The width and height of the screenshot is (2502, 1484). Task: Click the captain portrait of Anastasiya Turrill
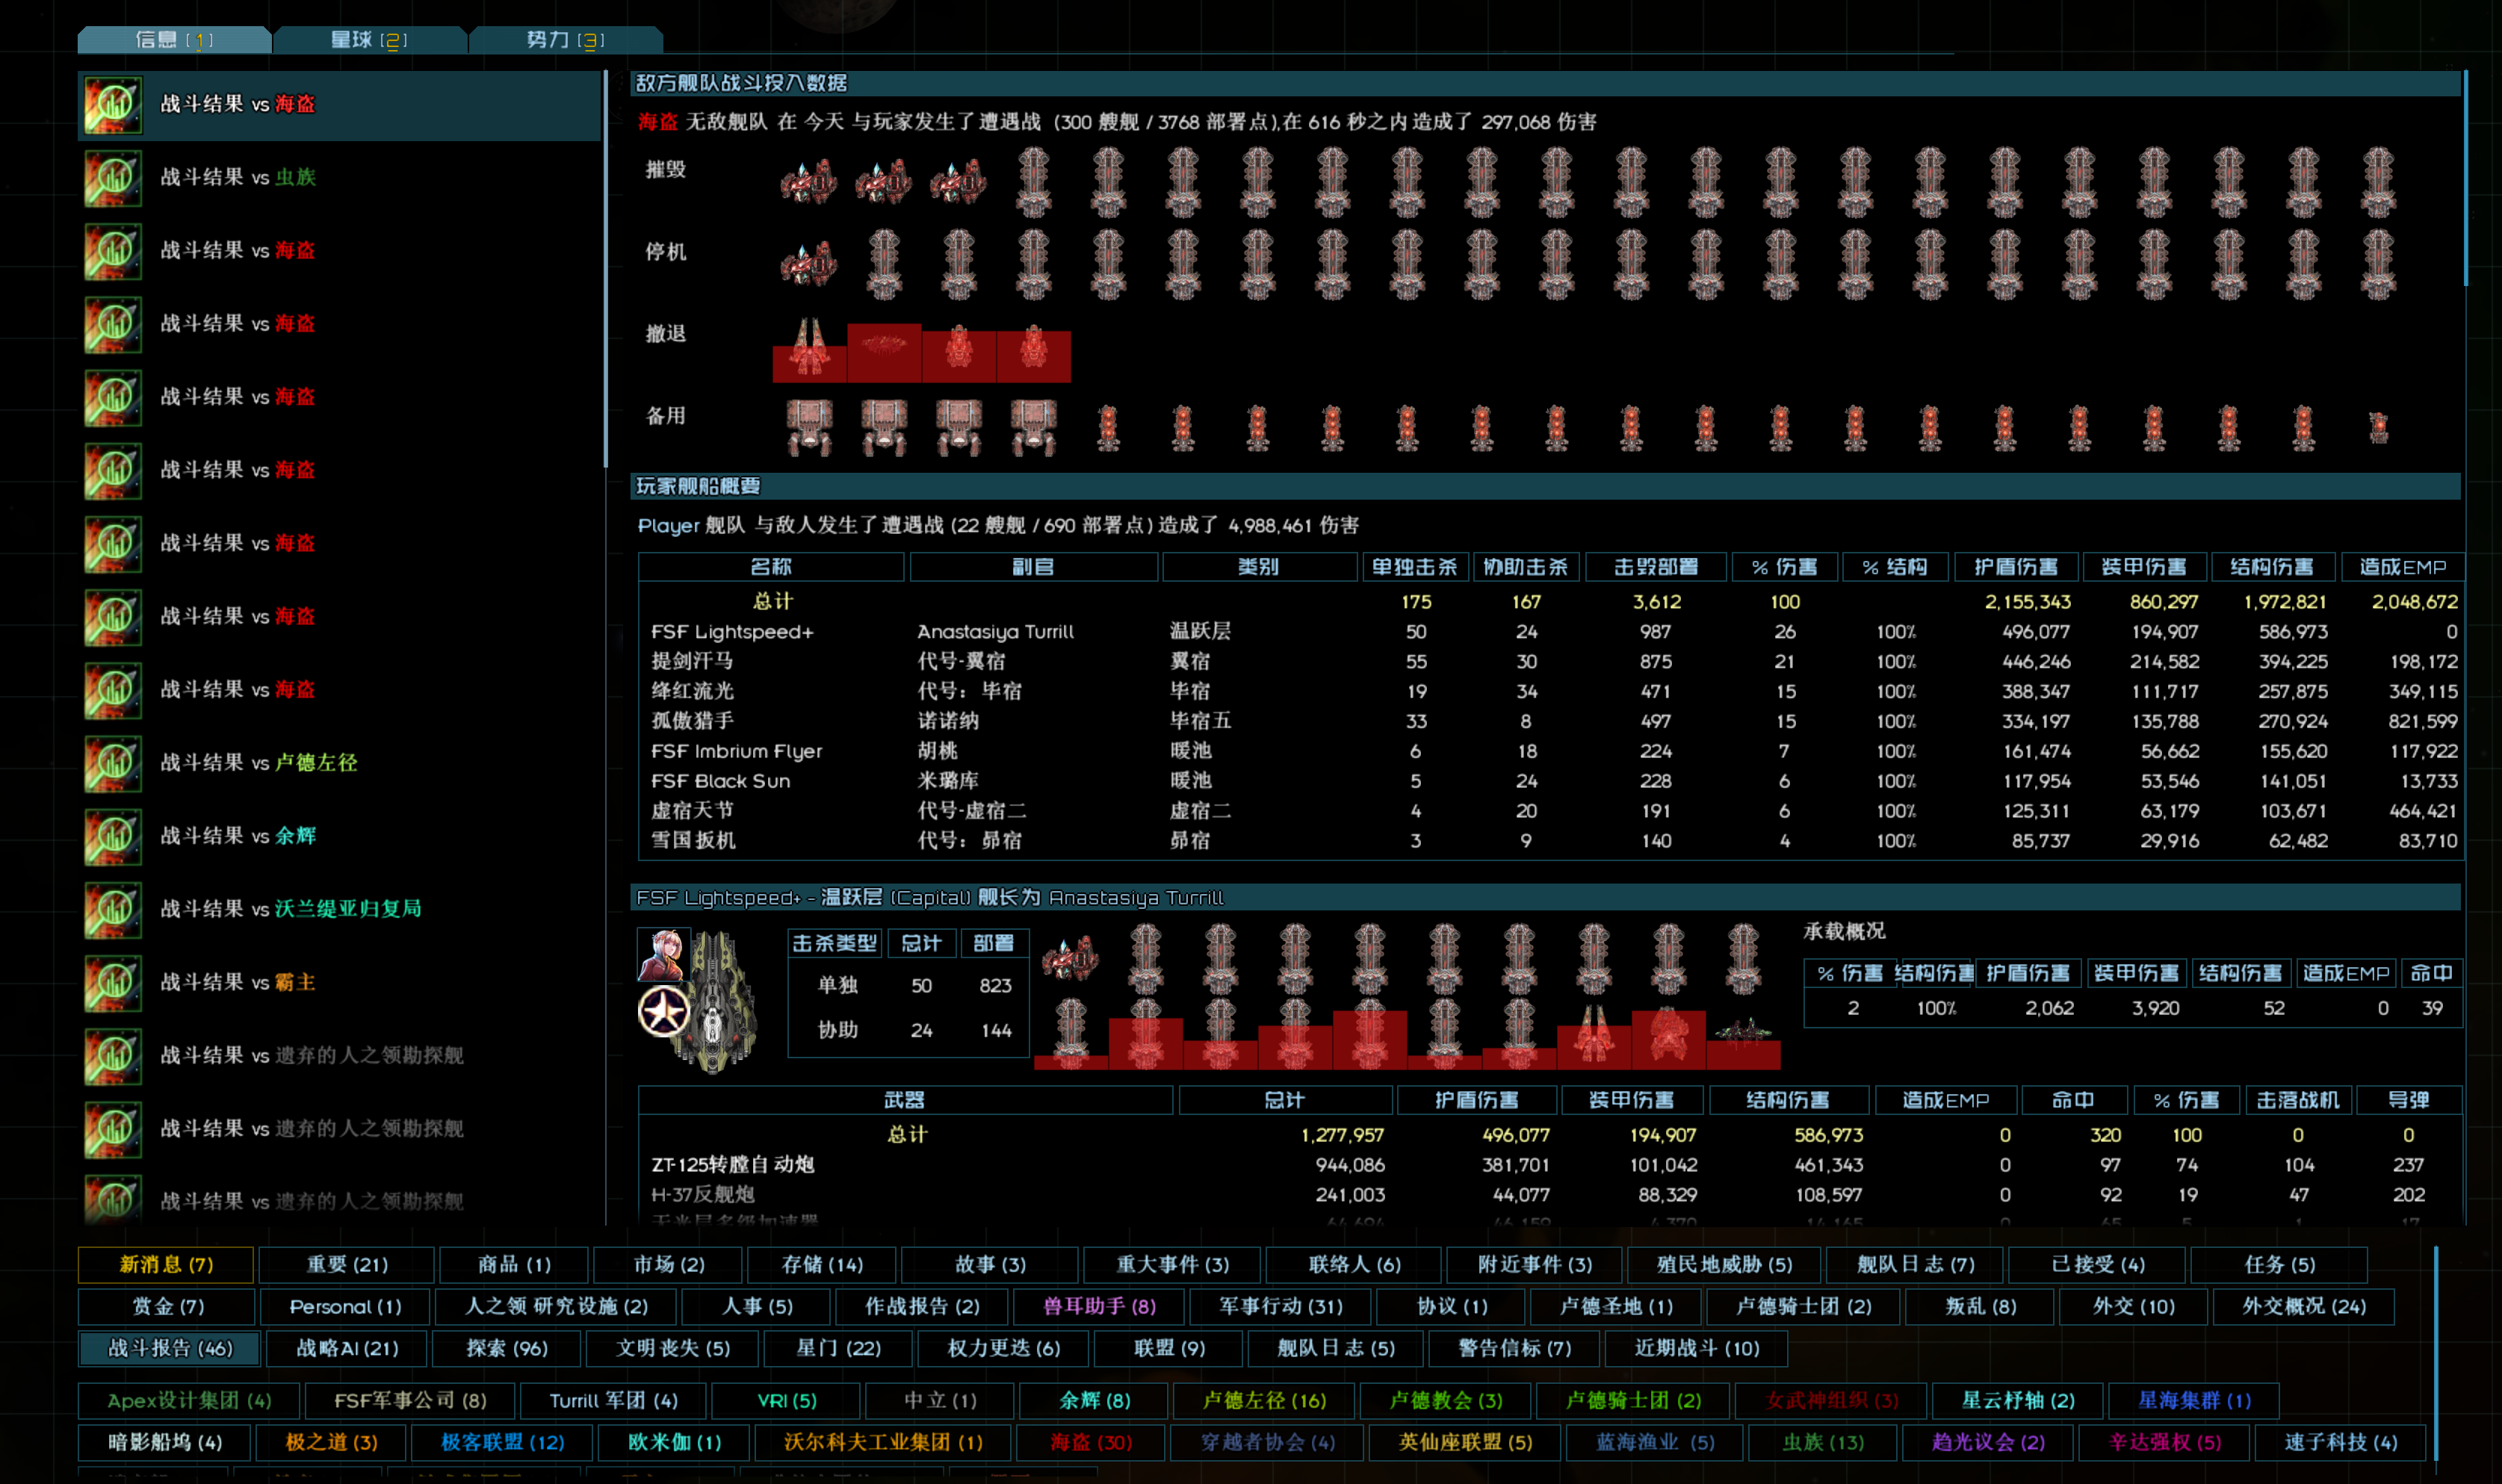663,954
